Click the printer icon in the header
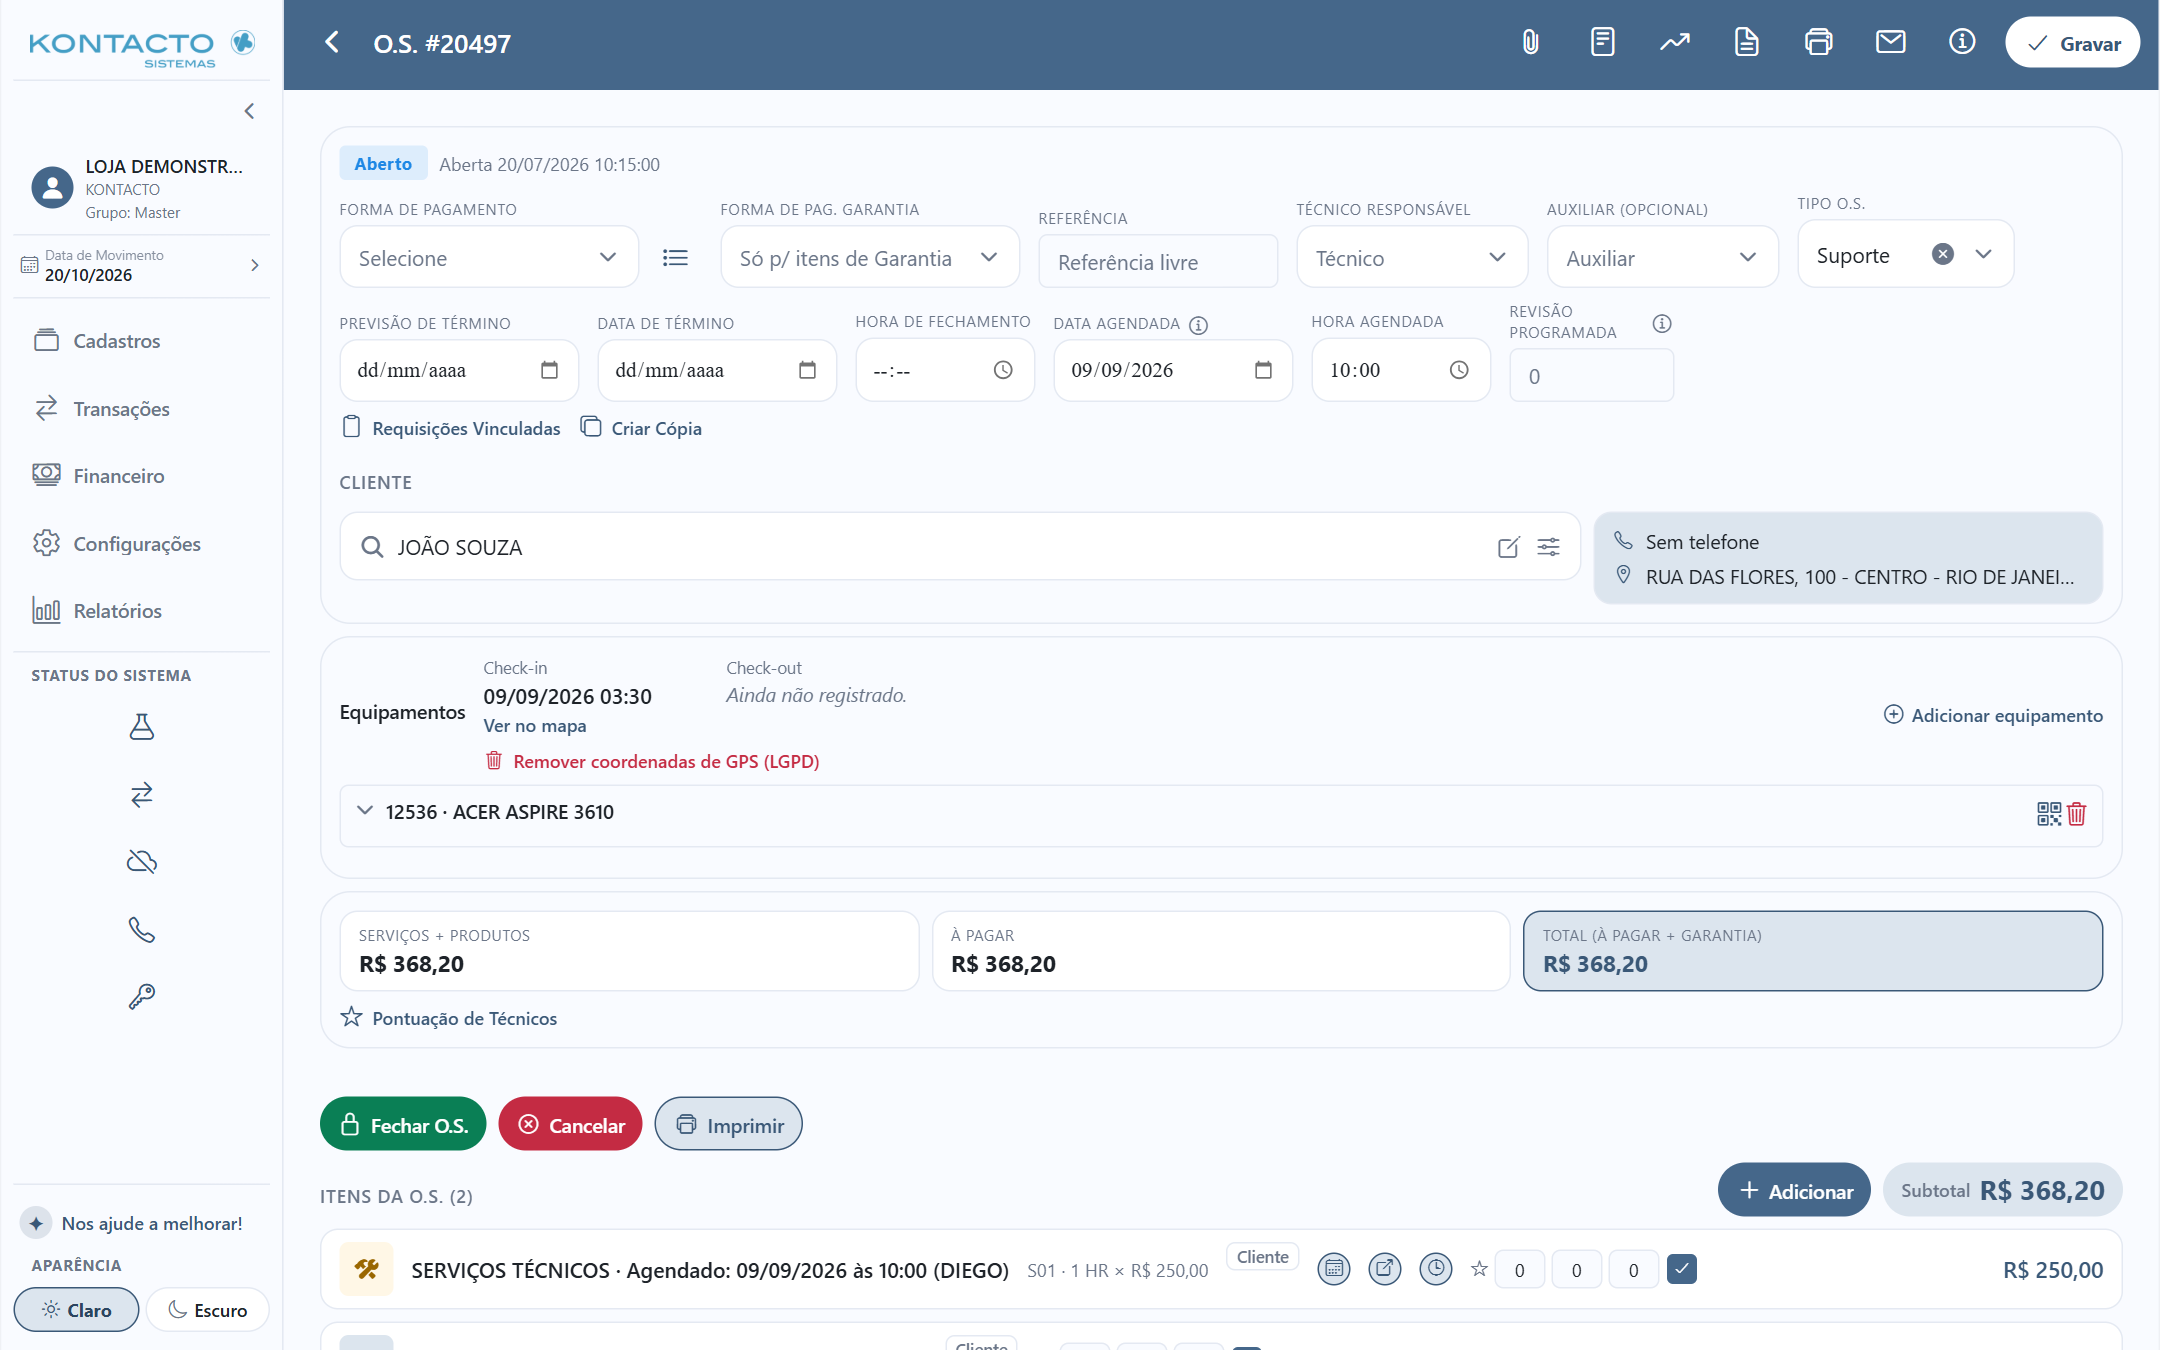This screenshot has width=2160, height=1350. coord(1818,42)
